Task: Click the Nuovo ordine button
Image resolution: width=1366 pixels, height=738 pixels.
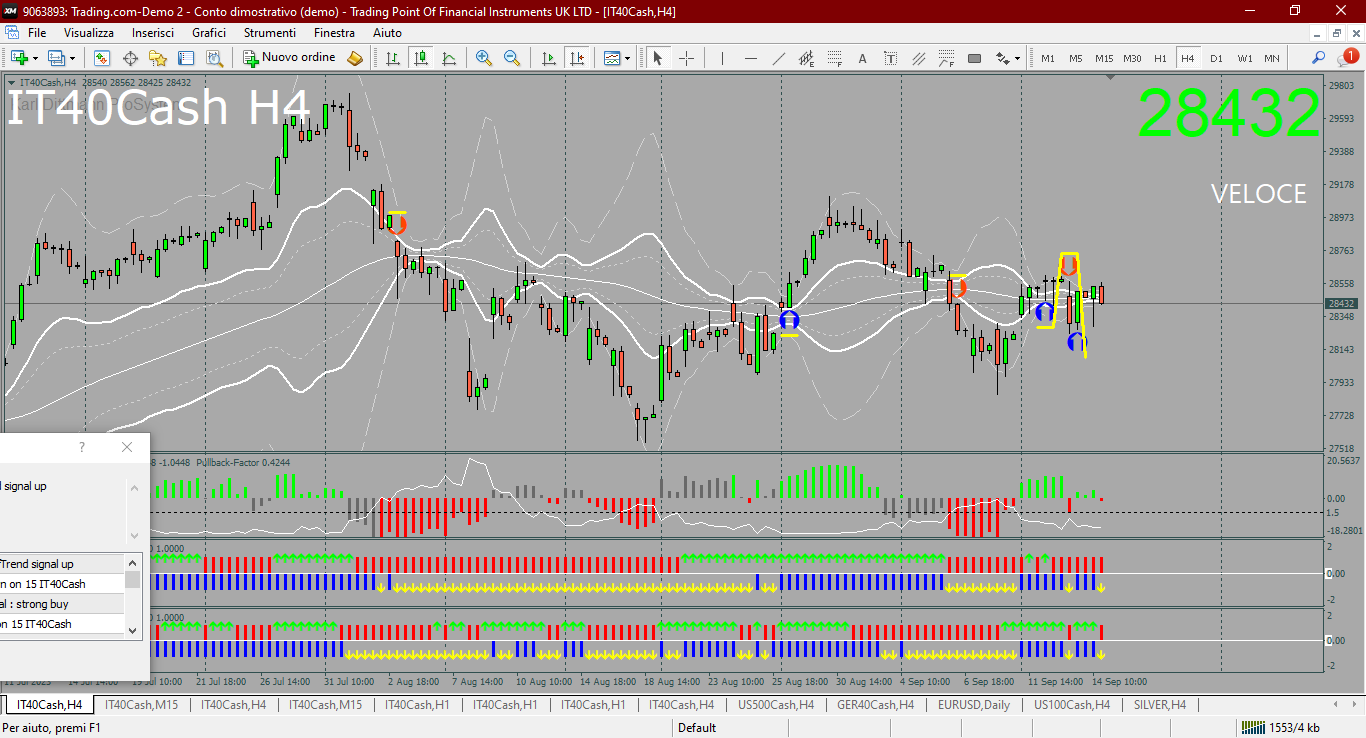Action: pyautogui.click(x=290, y=58)
